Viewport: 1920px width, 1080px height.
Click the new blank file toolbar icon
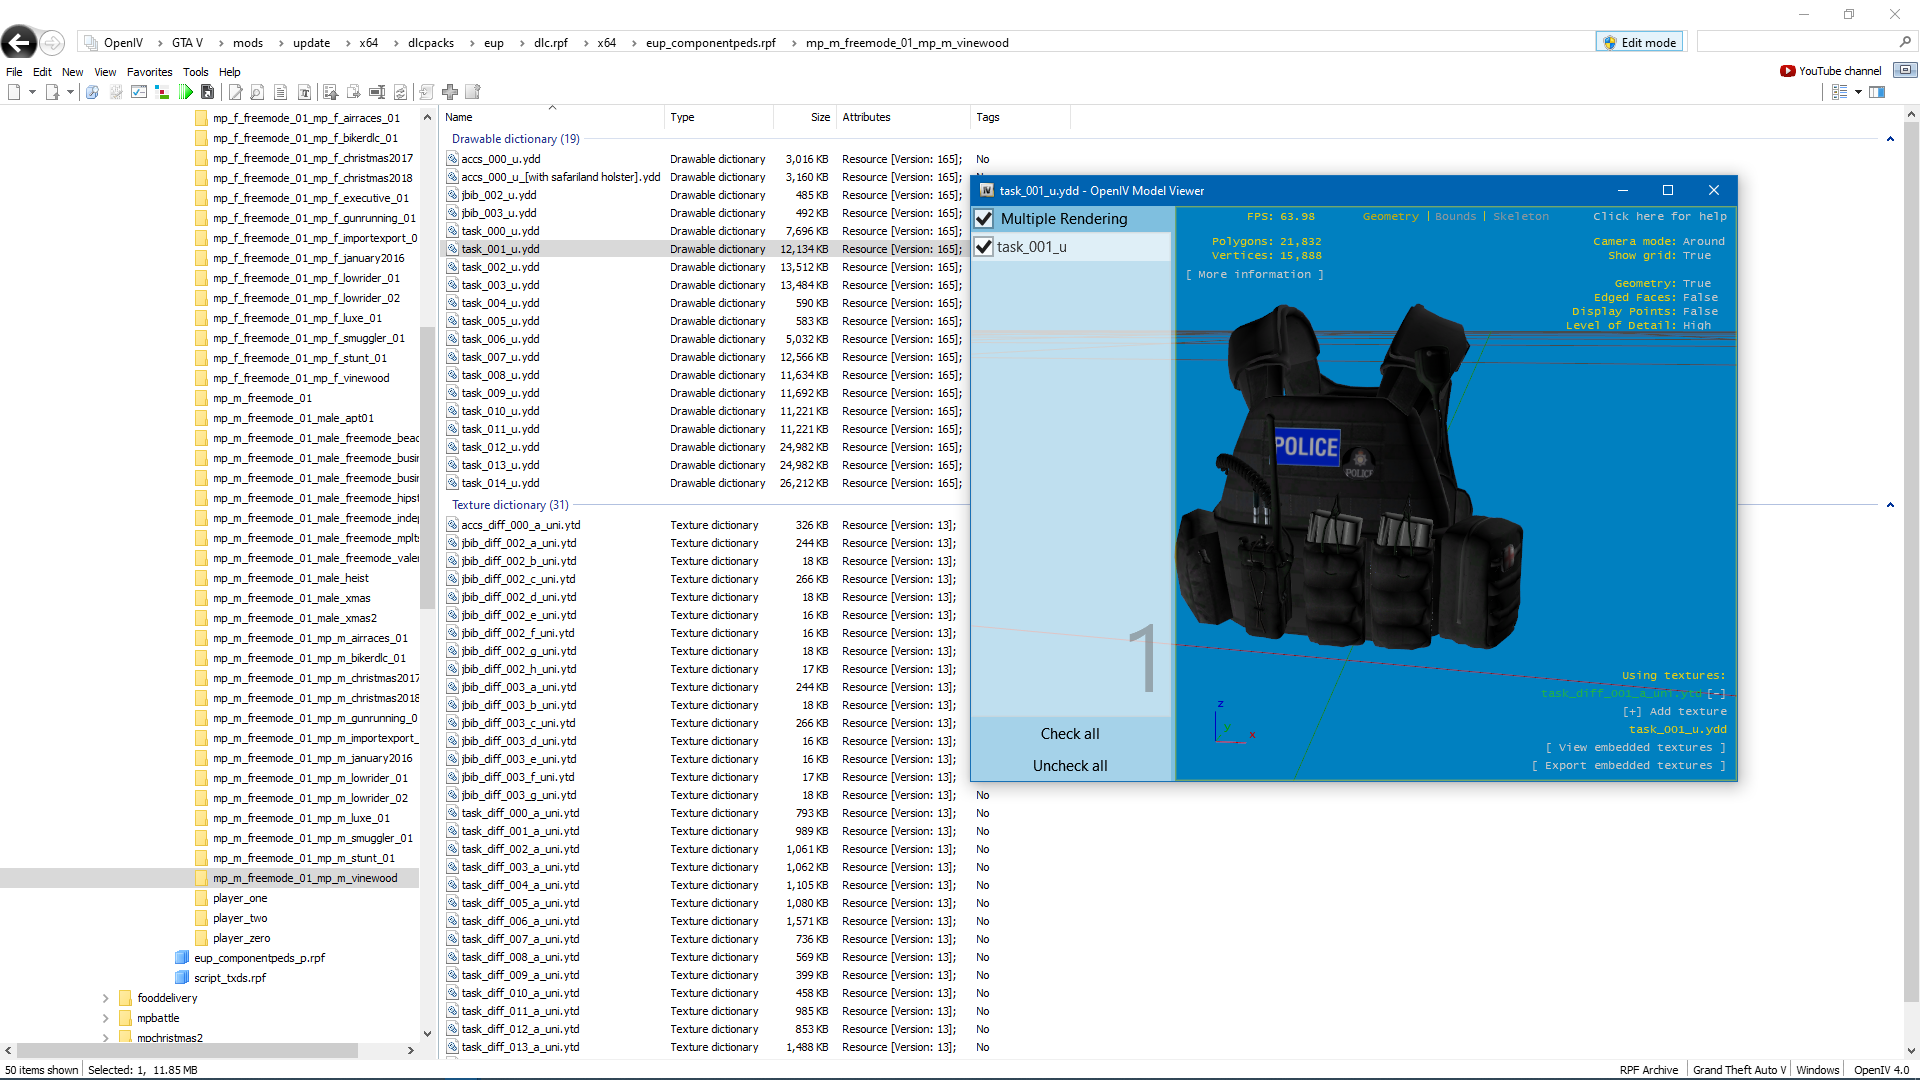tap(14, 92)
